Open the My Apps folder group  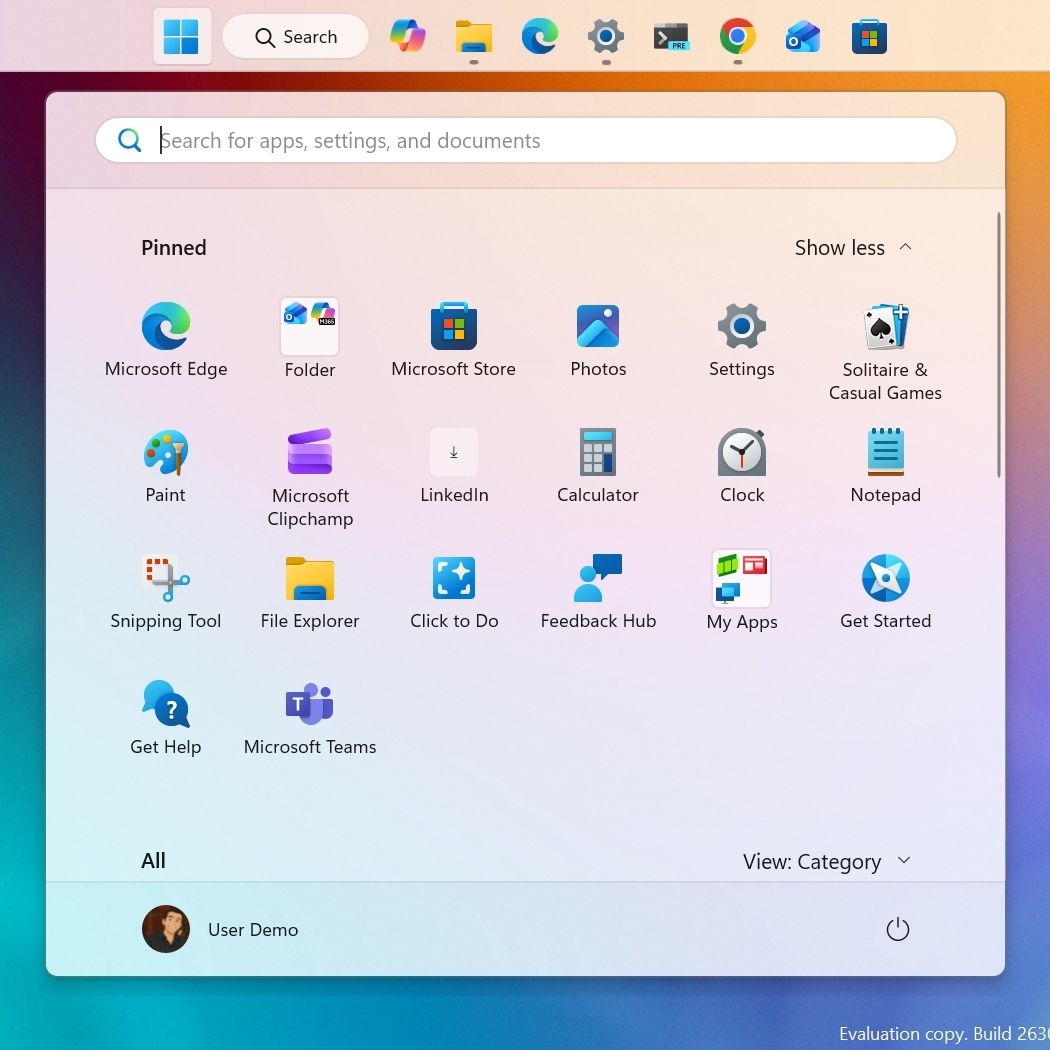point(741,592)
